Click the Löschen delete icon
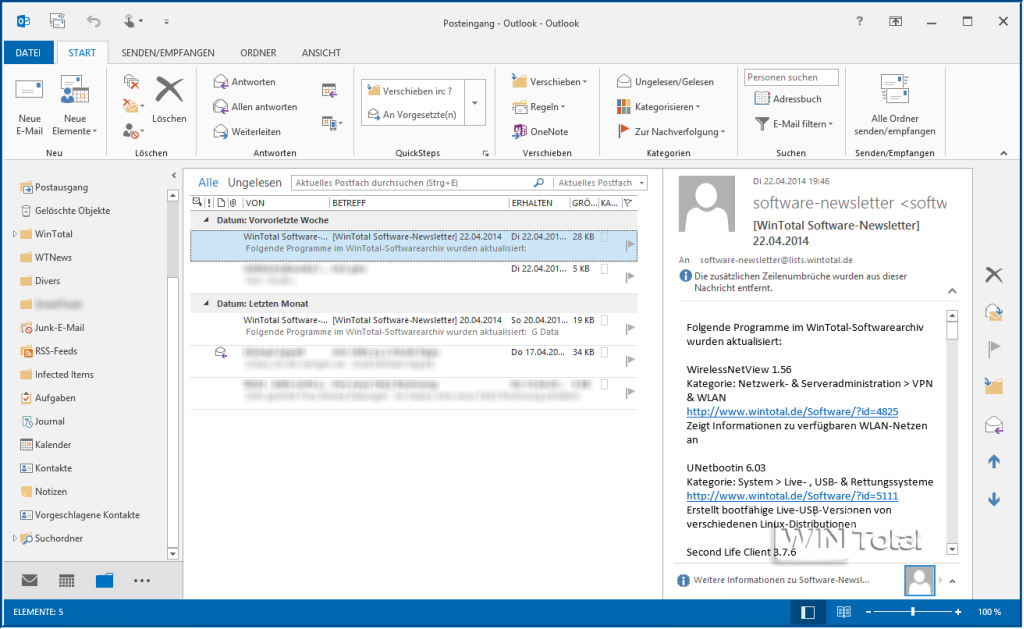1024x629 pixels. (x=169, y=90)
